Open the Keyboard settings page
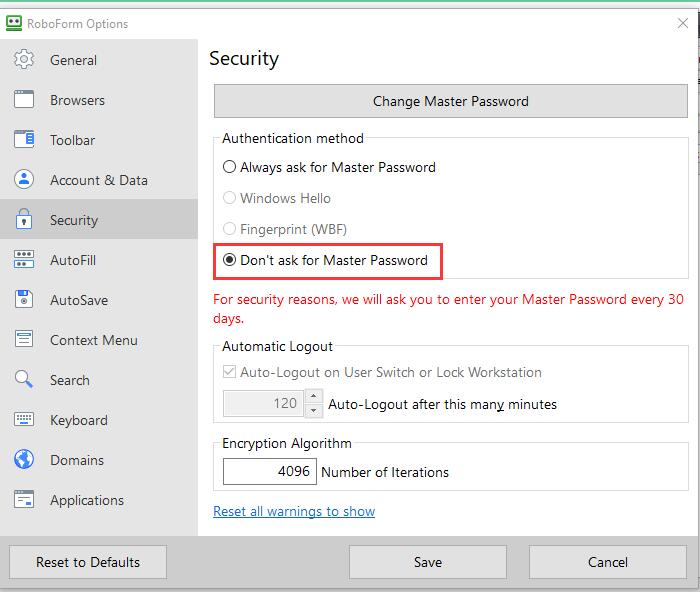 point(78,420)
